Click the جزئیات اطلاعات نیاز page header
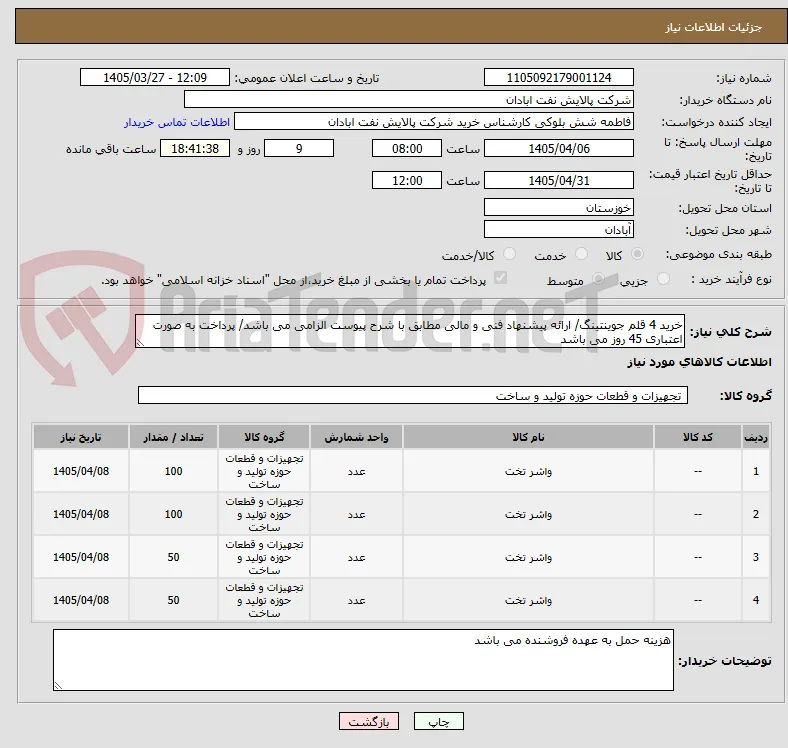Viewport: 788px width, 748px height. (x=714, y=27)
